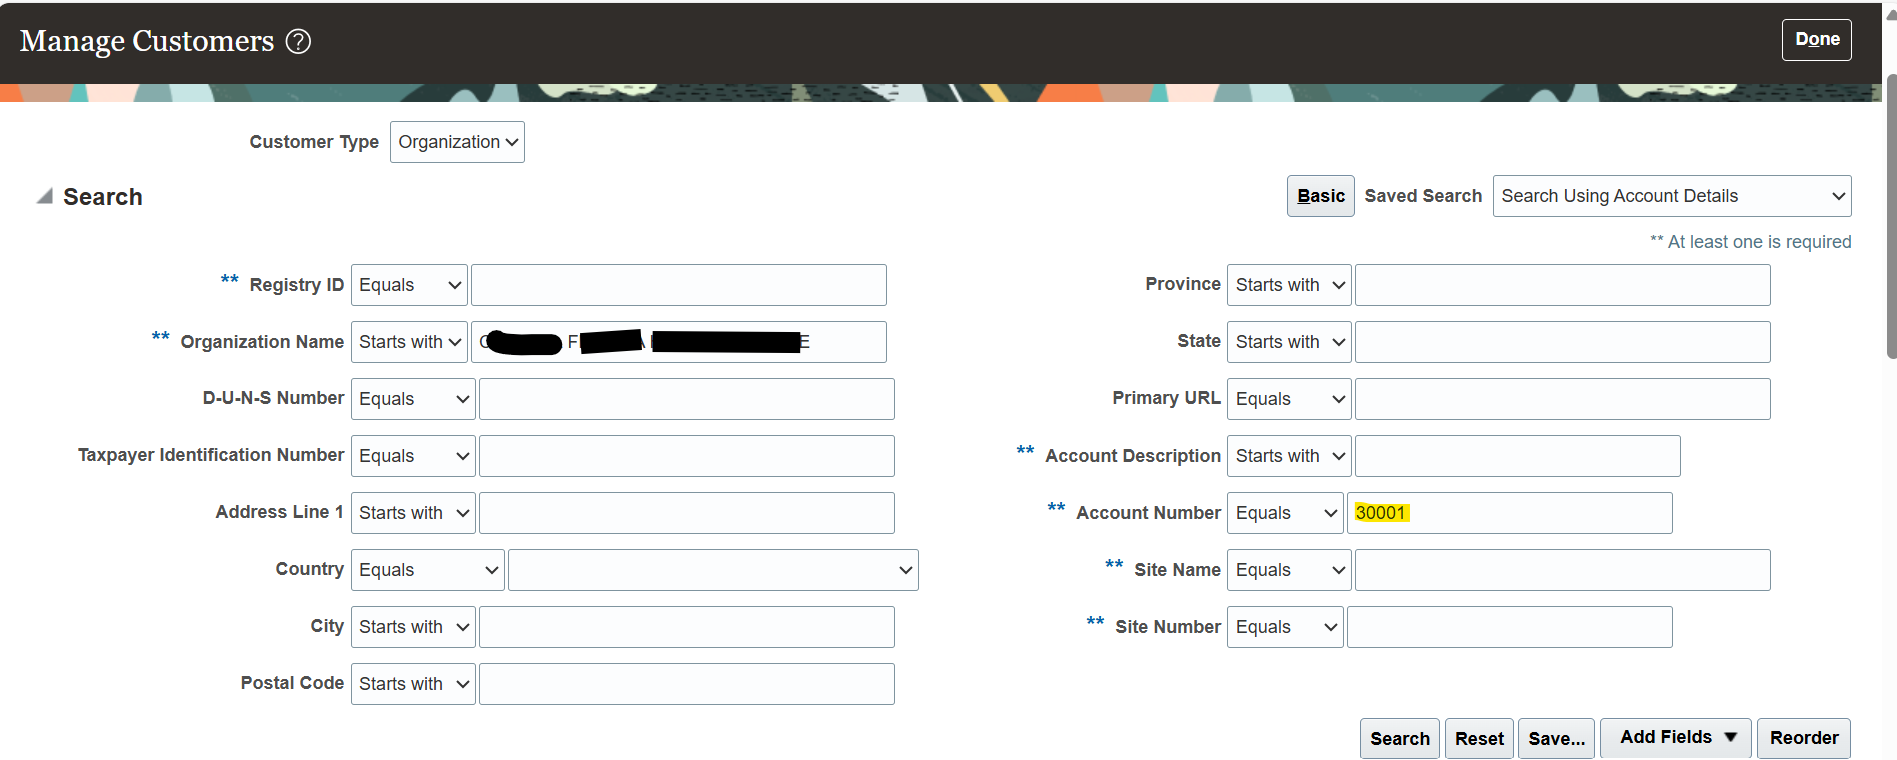Viewport: 1897px width, 760px height.
Task: Open the Province operator dropdown
Action: [1289, 285]
